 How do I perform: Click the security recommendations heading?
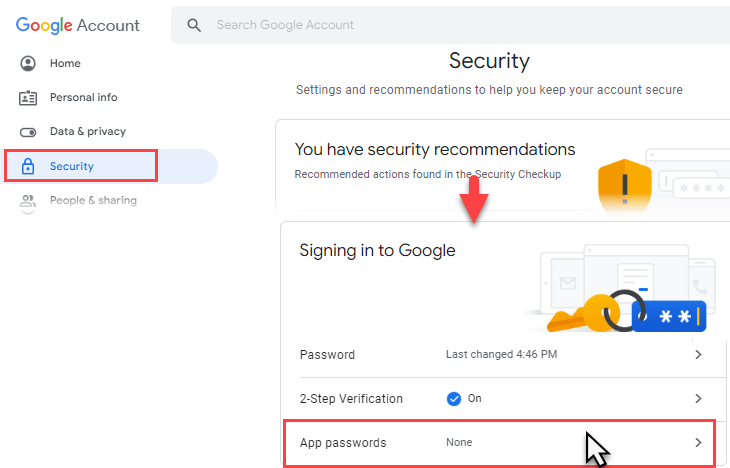[x=435, y=150]
